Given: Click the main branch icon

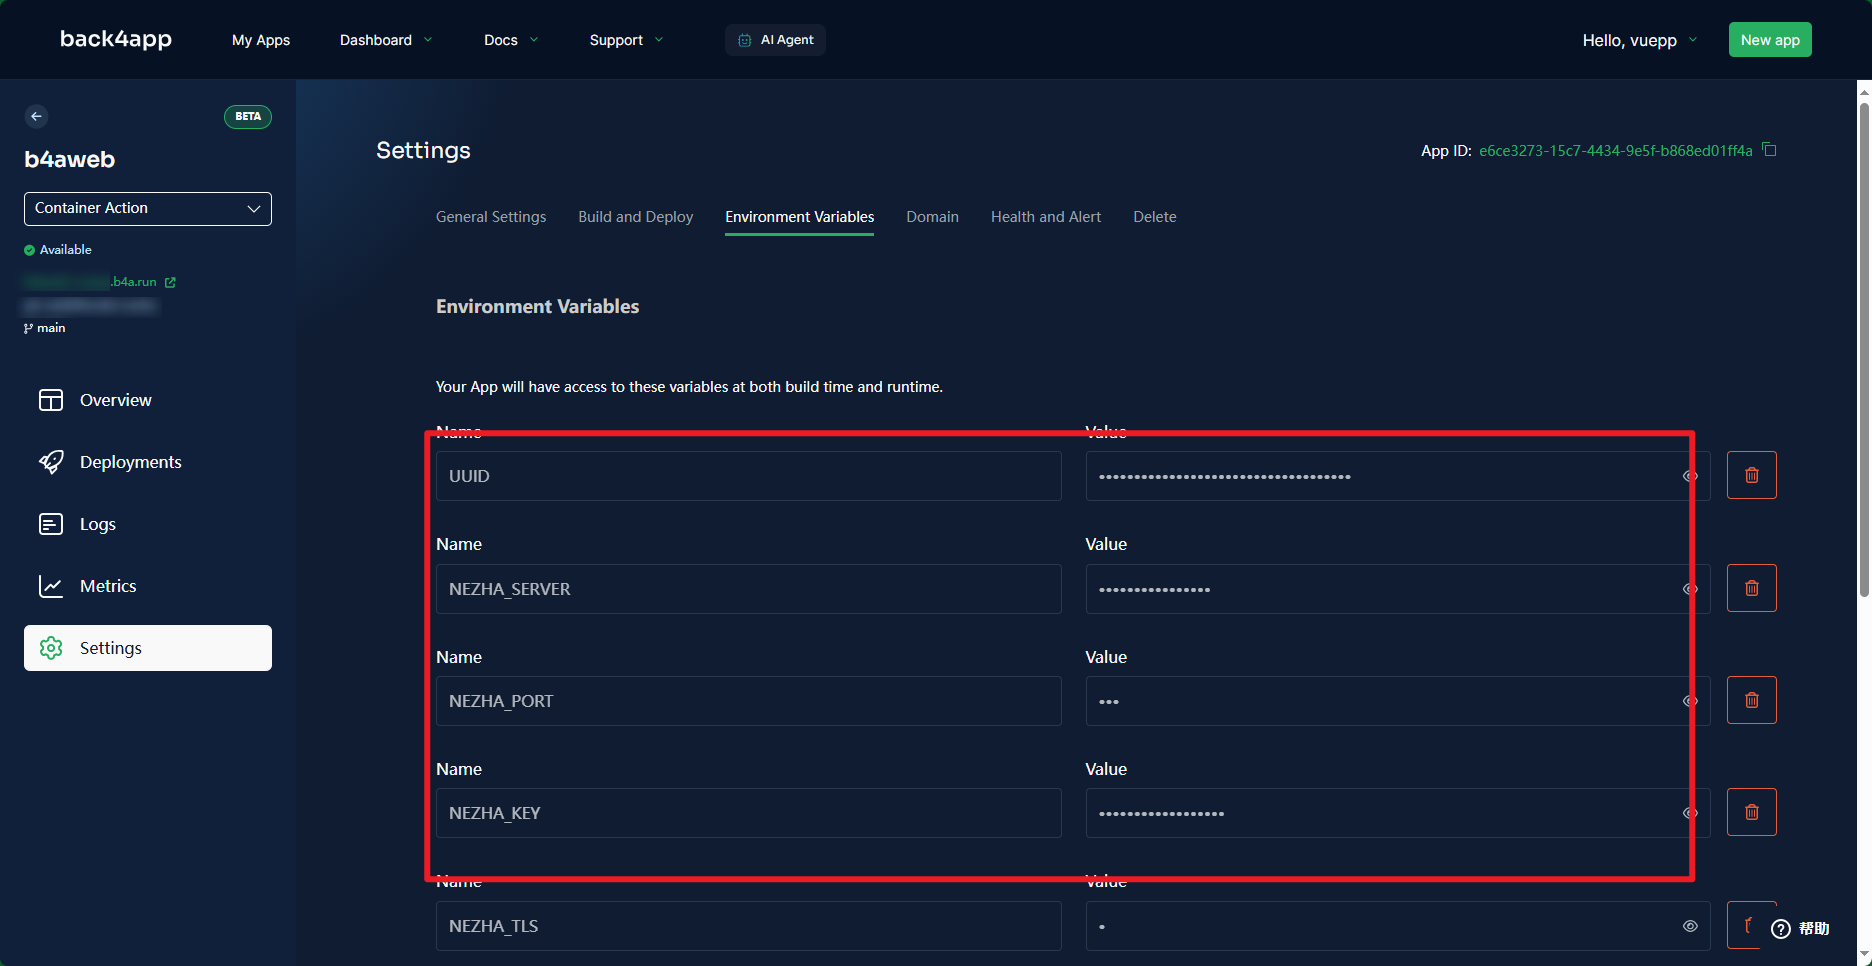Looking at the screenshot, I should point(28,328).
